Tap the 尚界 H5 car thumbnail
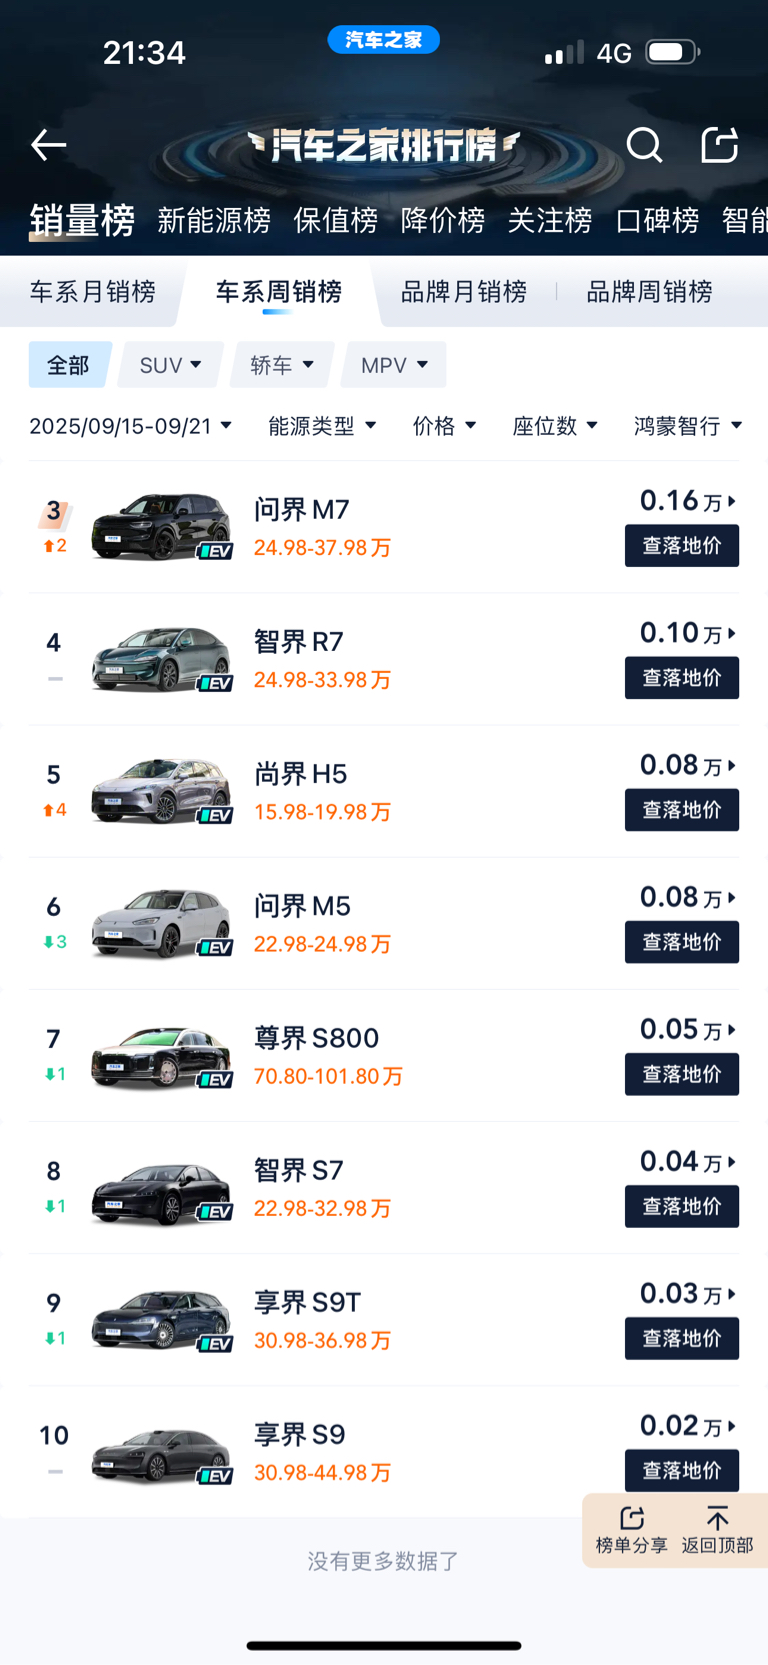768x1665 pixels. coord(161,792)
